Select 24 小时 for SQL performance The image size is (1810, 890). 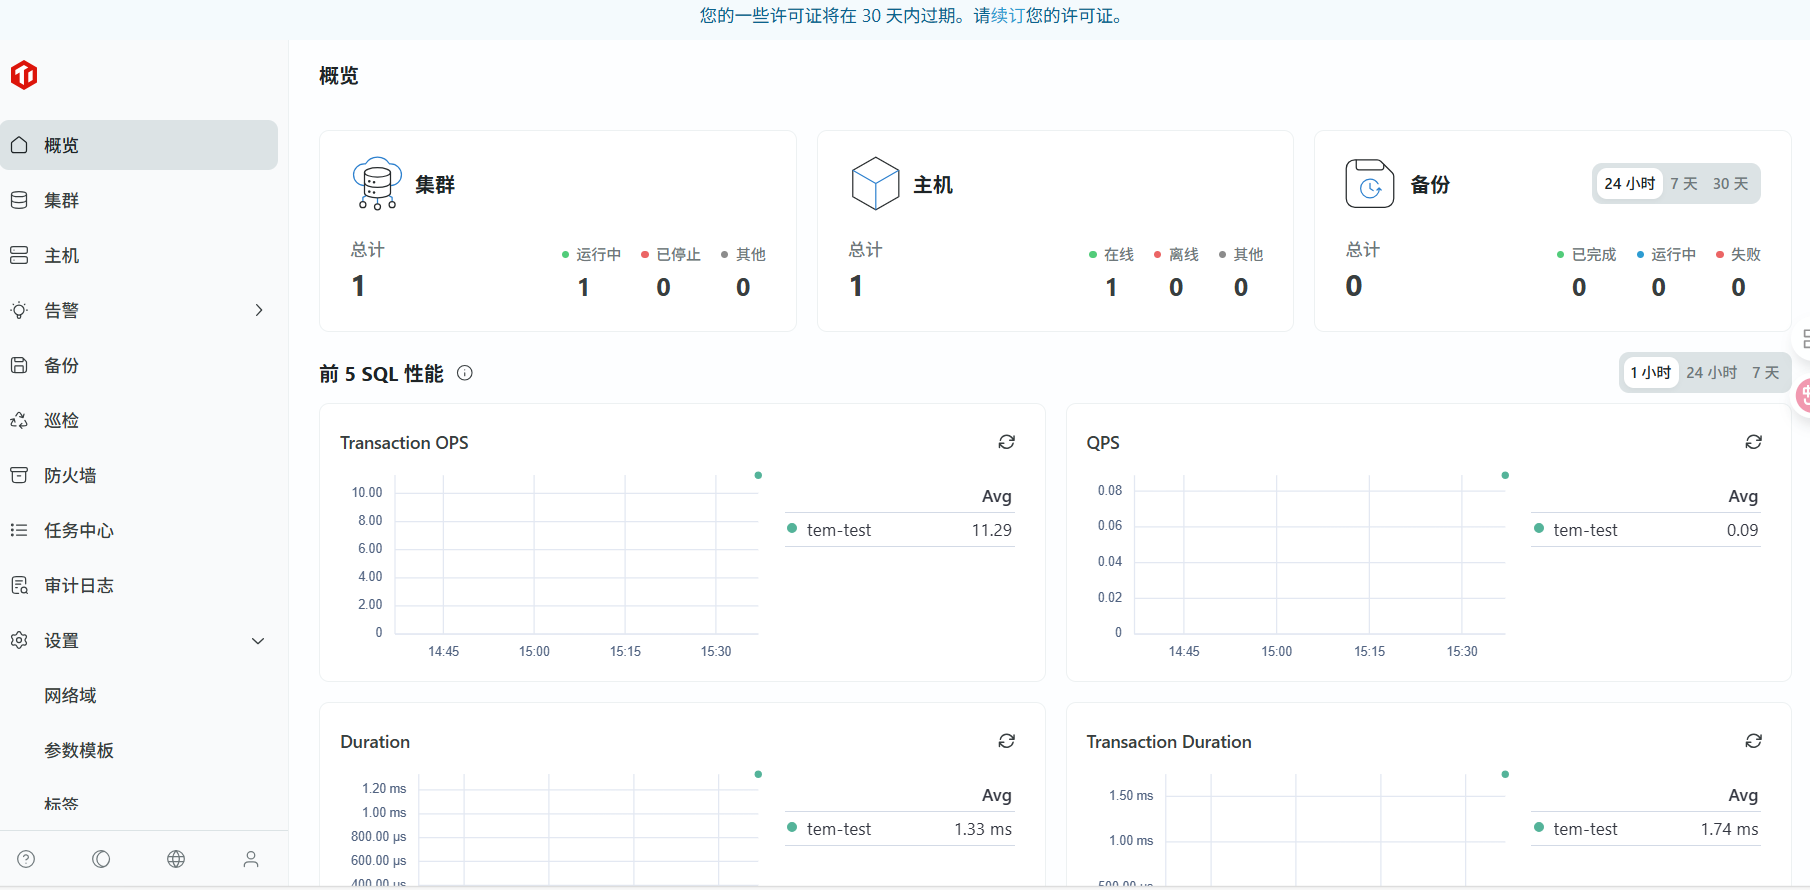coord(1711,373)
